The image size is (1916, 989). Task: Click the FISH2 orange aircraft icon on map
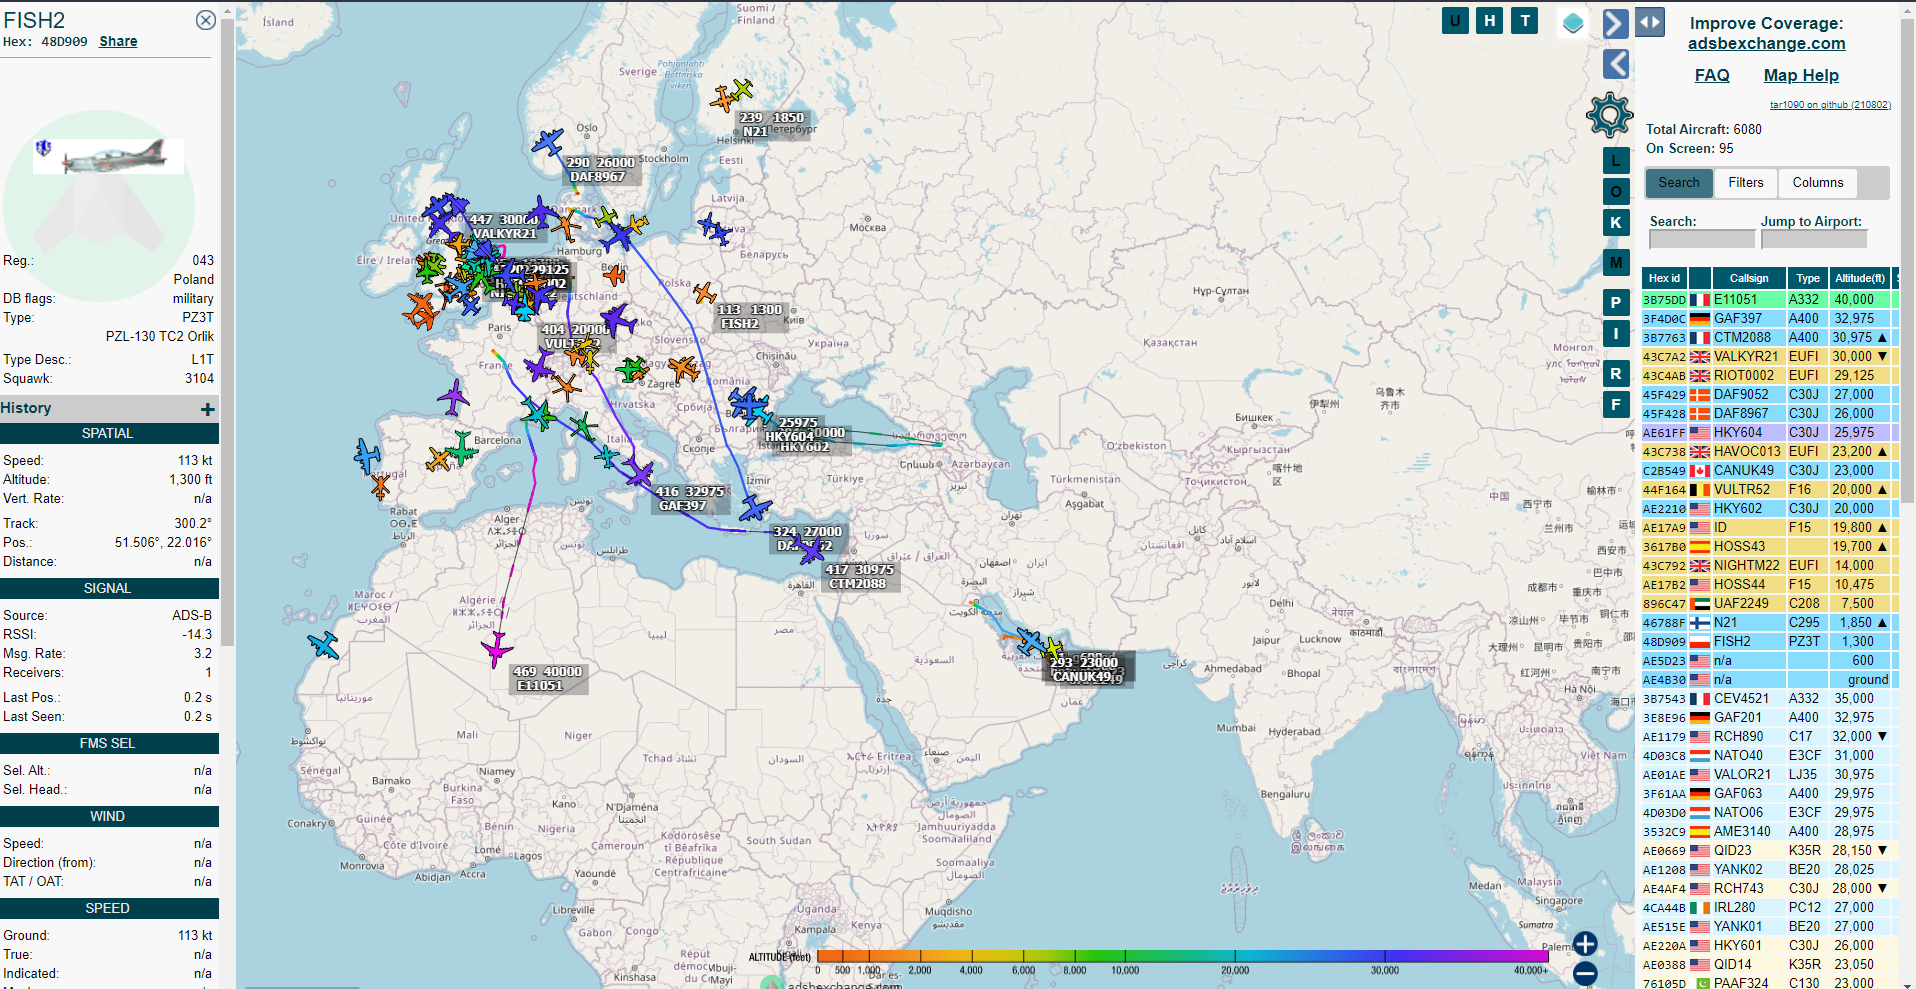pyautogui.click(x=705, y=293)
